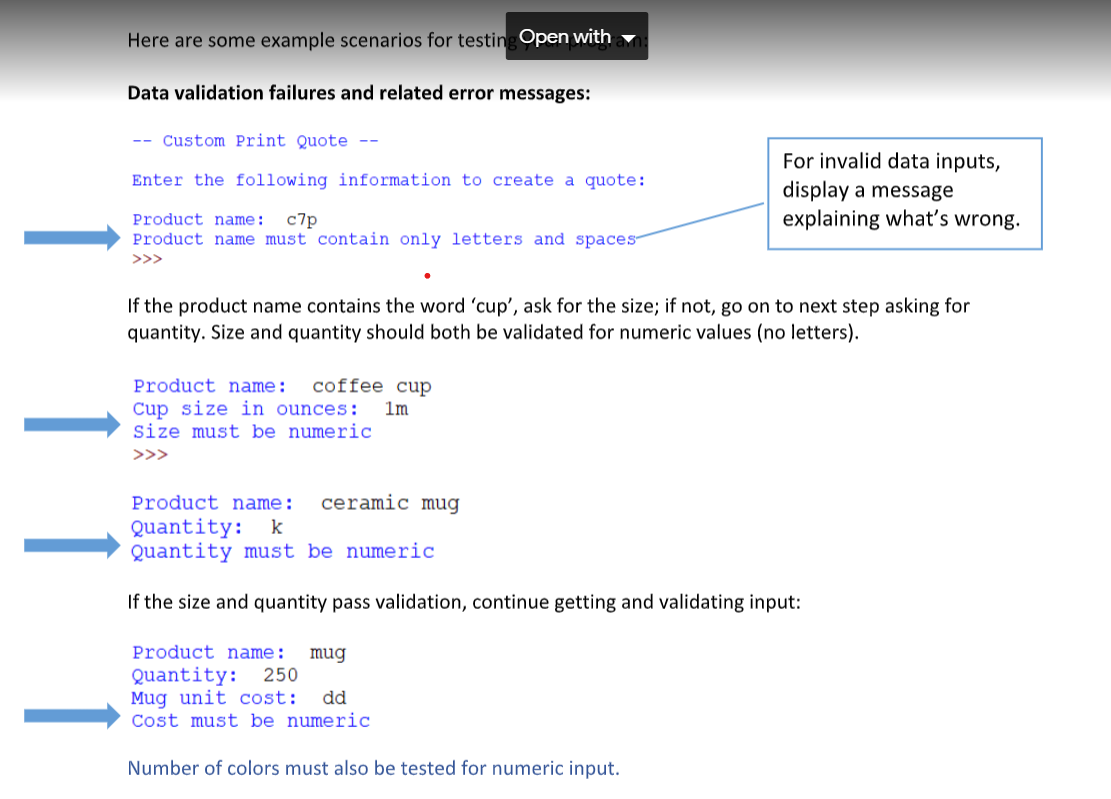Select the '>>>' prompt under the first example
1111x799 pixels.
146,257
